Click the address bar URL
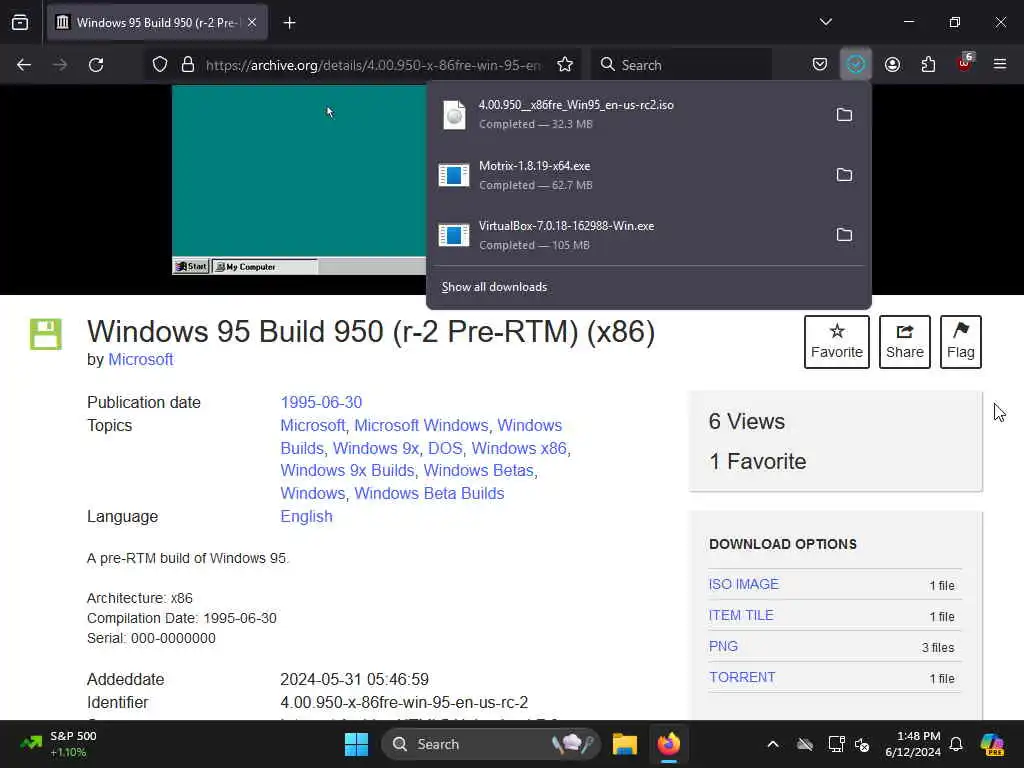1024x768 pixels. click(x=373, y=65)
